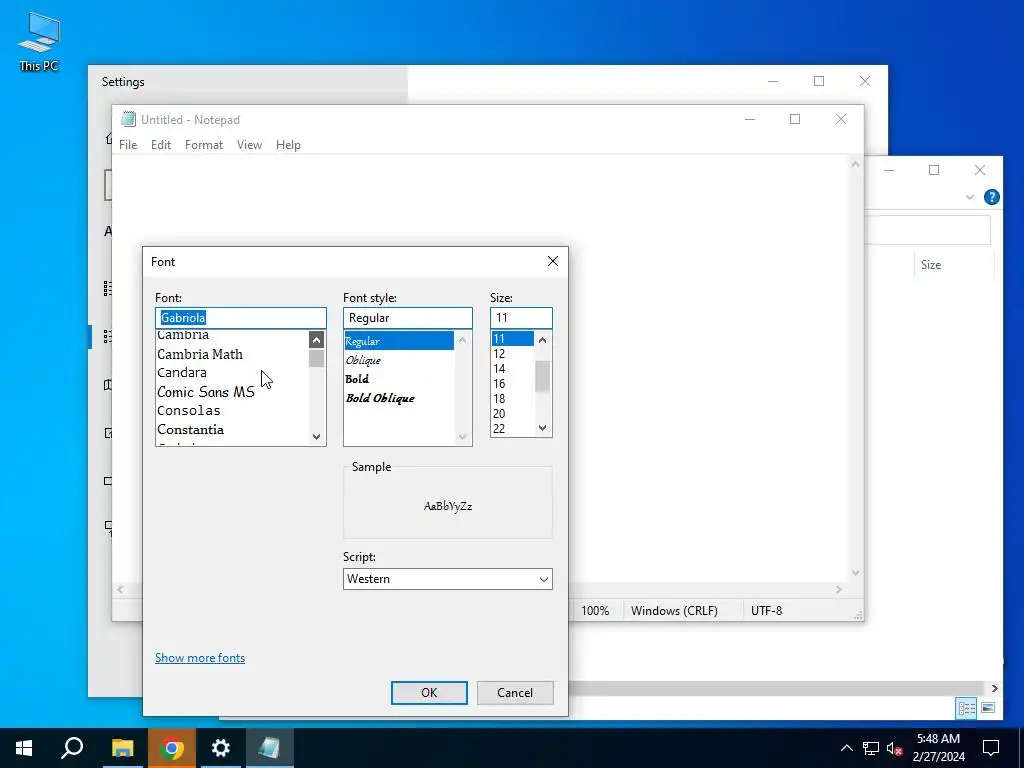Click the blue help icon in Explorer window
1024x768 pixels.
pyautogui.click(x=991, y=197)
